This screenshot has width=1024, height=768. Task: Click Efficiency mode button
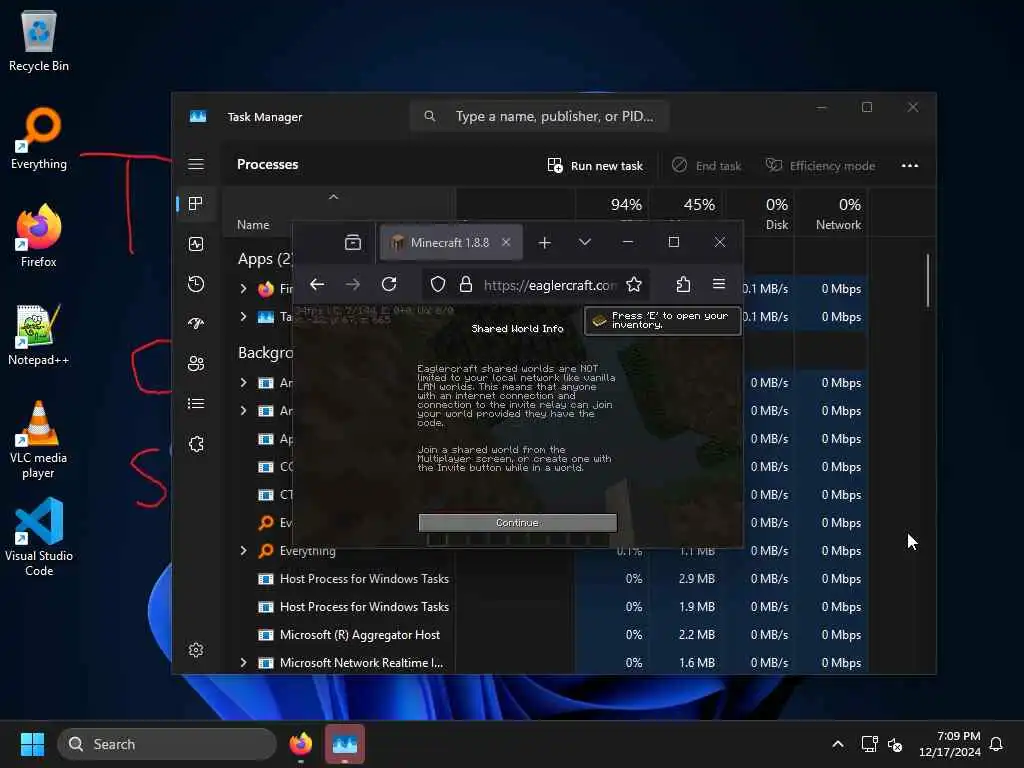click(820, 166)
